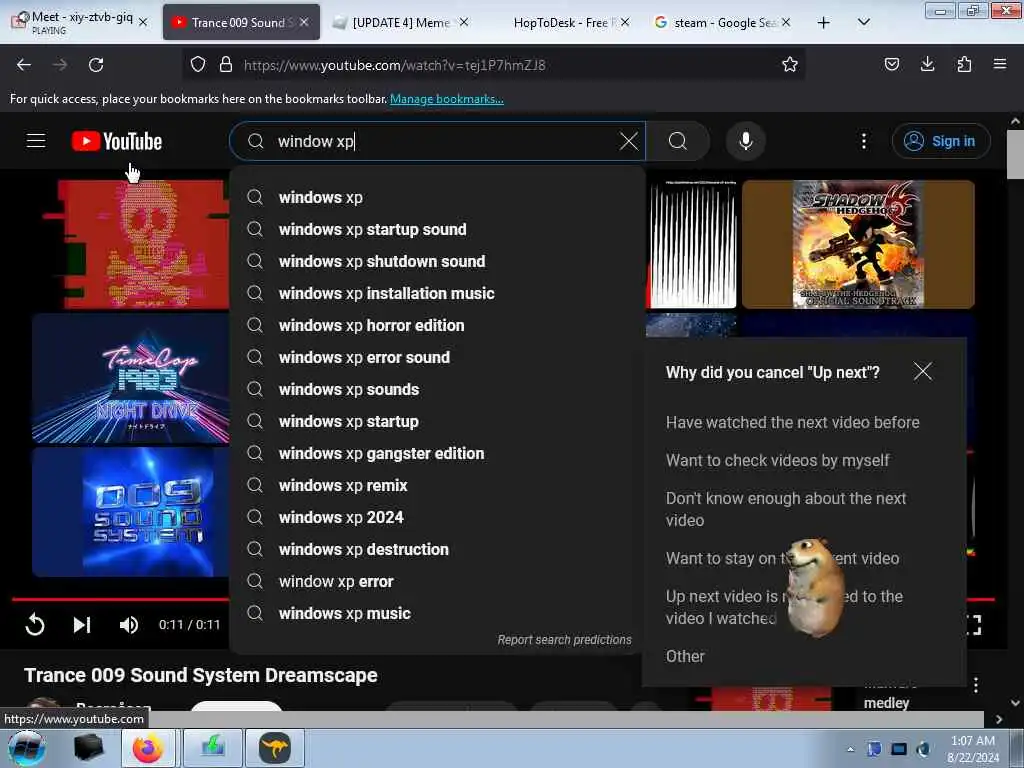Open the Firefox application menu

click(1000, 64)
